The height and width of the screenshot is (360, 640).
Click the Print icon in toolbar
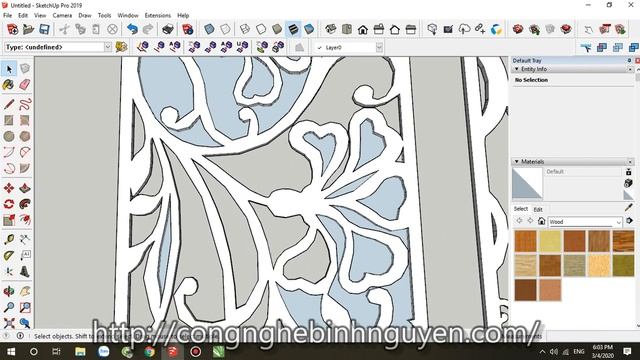click(168, 29)
